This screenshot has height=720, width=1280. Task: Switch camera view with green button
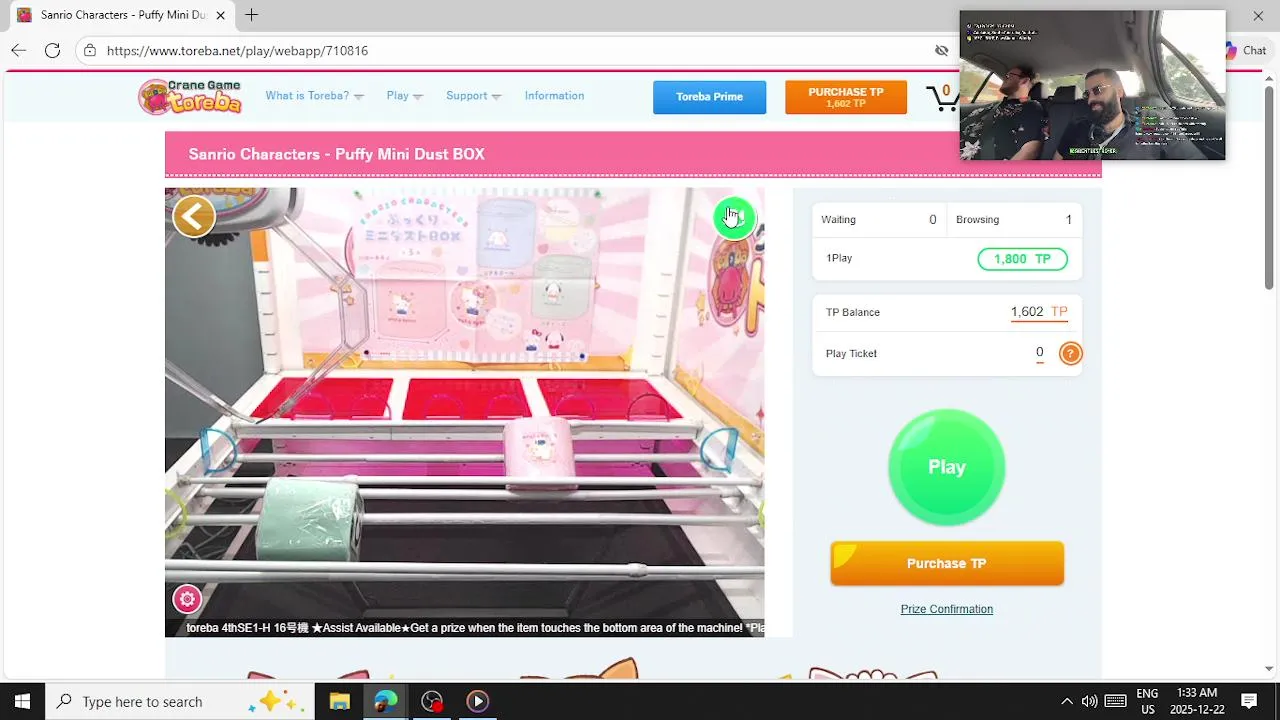click(x=734, y=217)
